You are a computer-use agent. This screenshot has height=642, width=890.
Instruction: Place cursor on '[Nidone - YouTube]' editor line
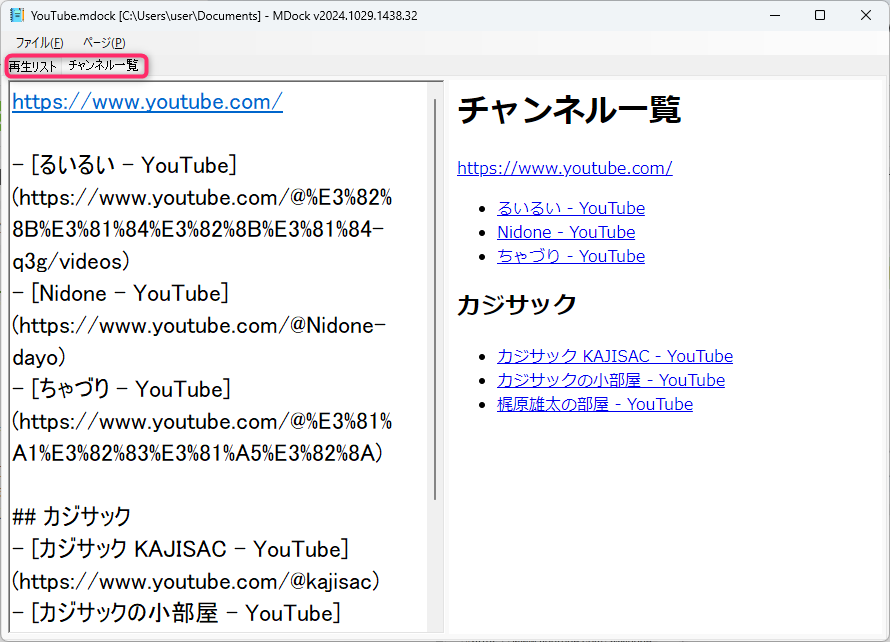[120, 293]
